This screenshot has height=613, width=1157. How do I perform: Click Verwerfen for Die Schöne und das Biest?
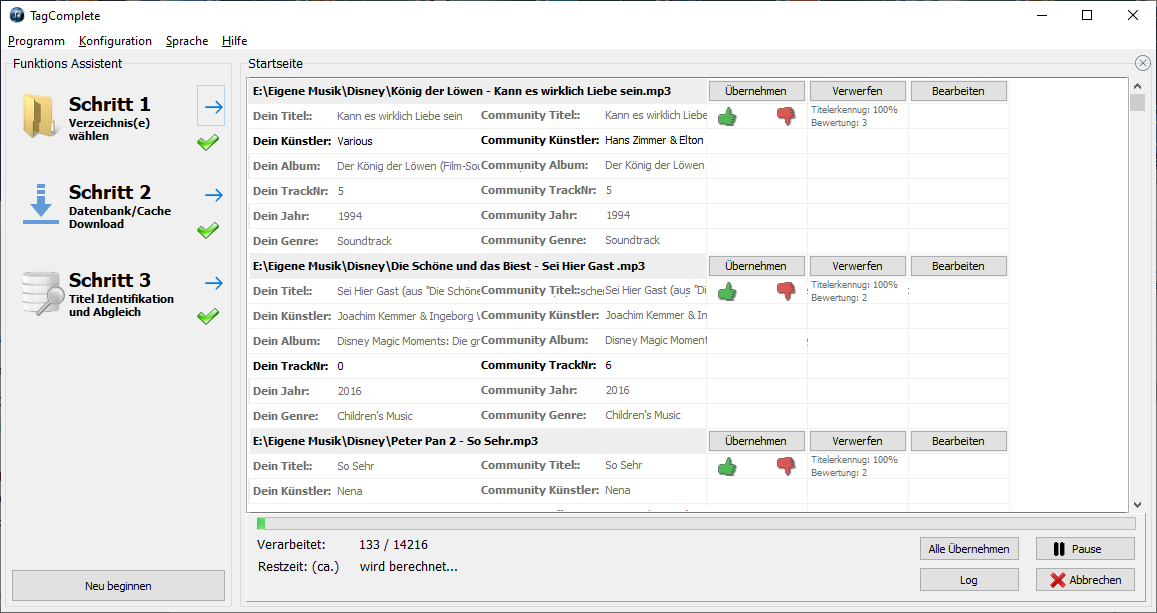pos(857,266)
